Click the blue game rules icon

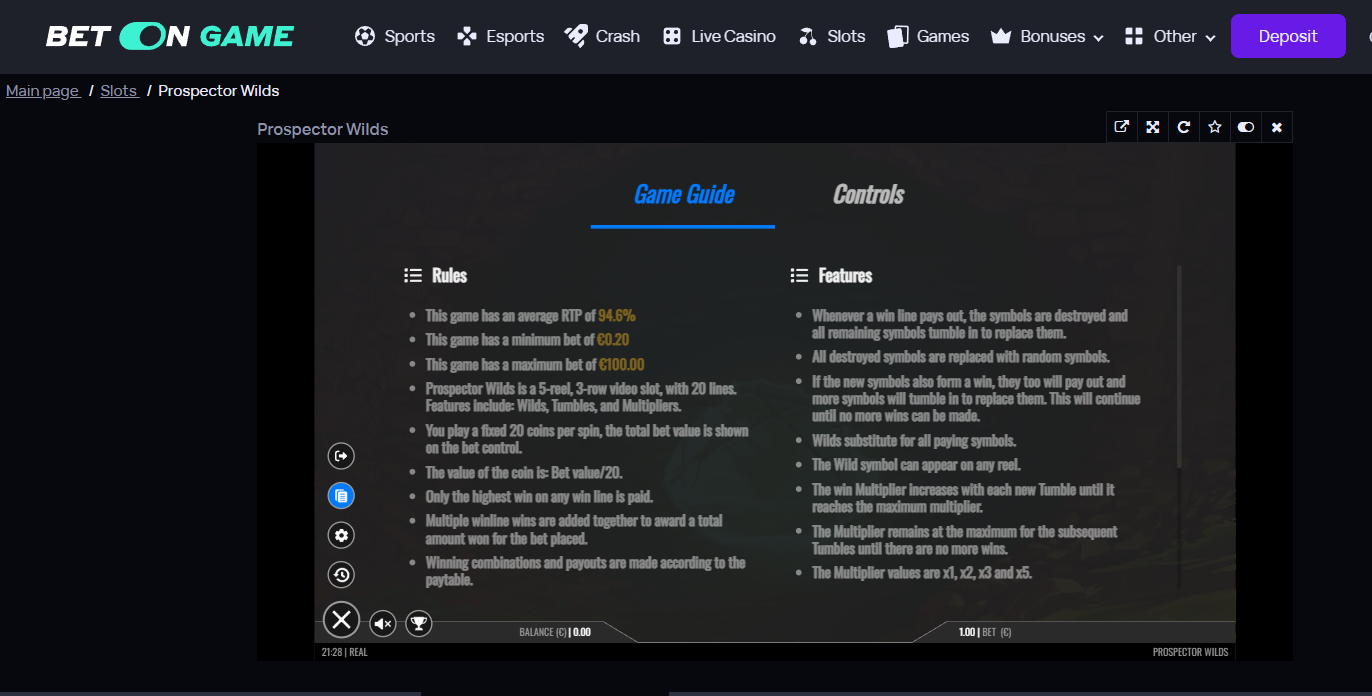pyautogui.click(x=341, y=495)
